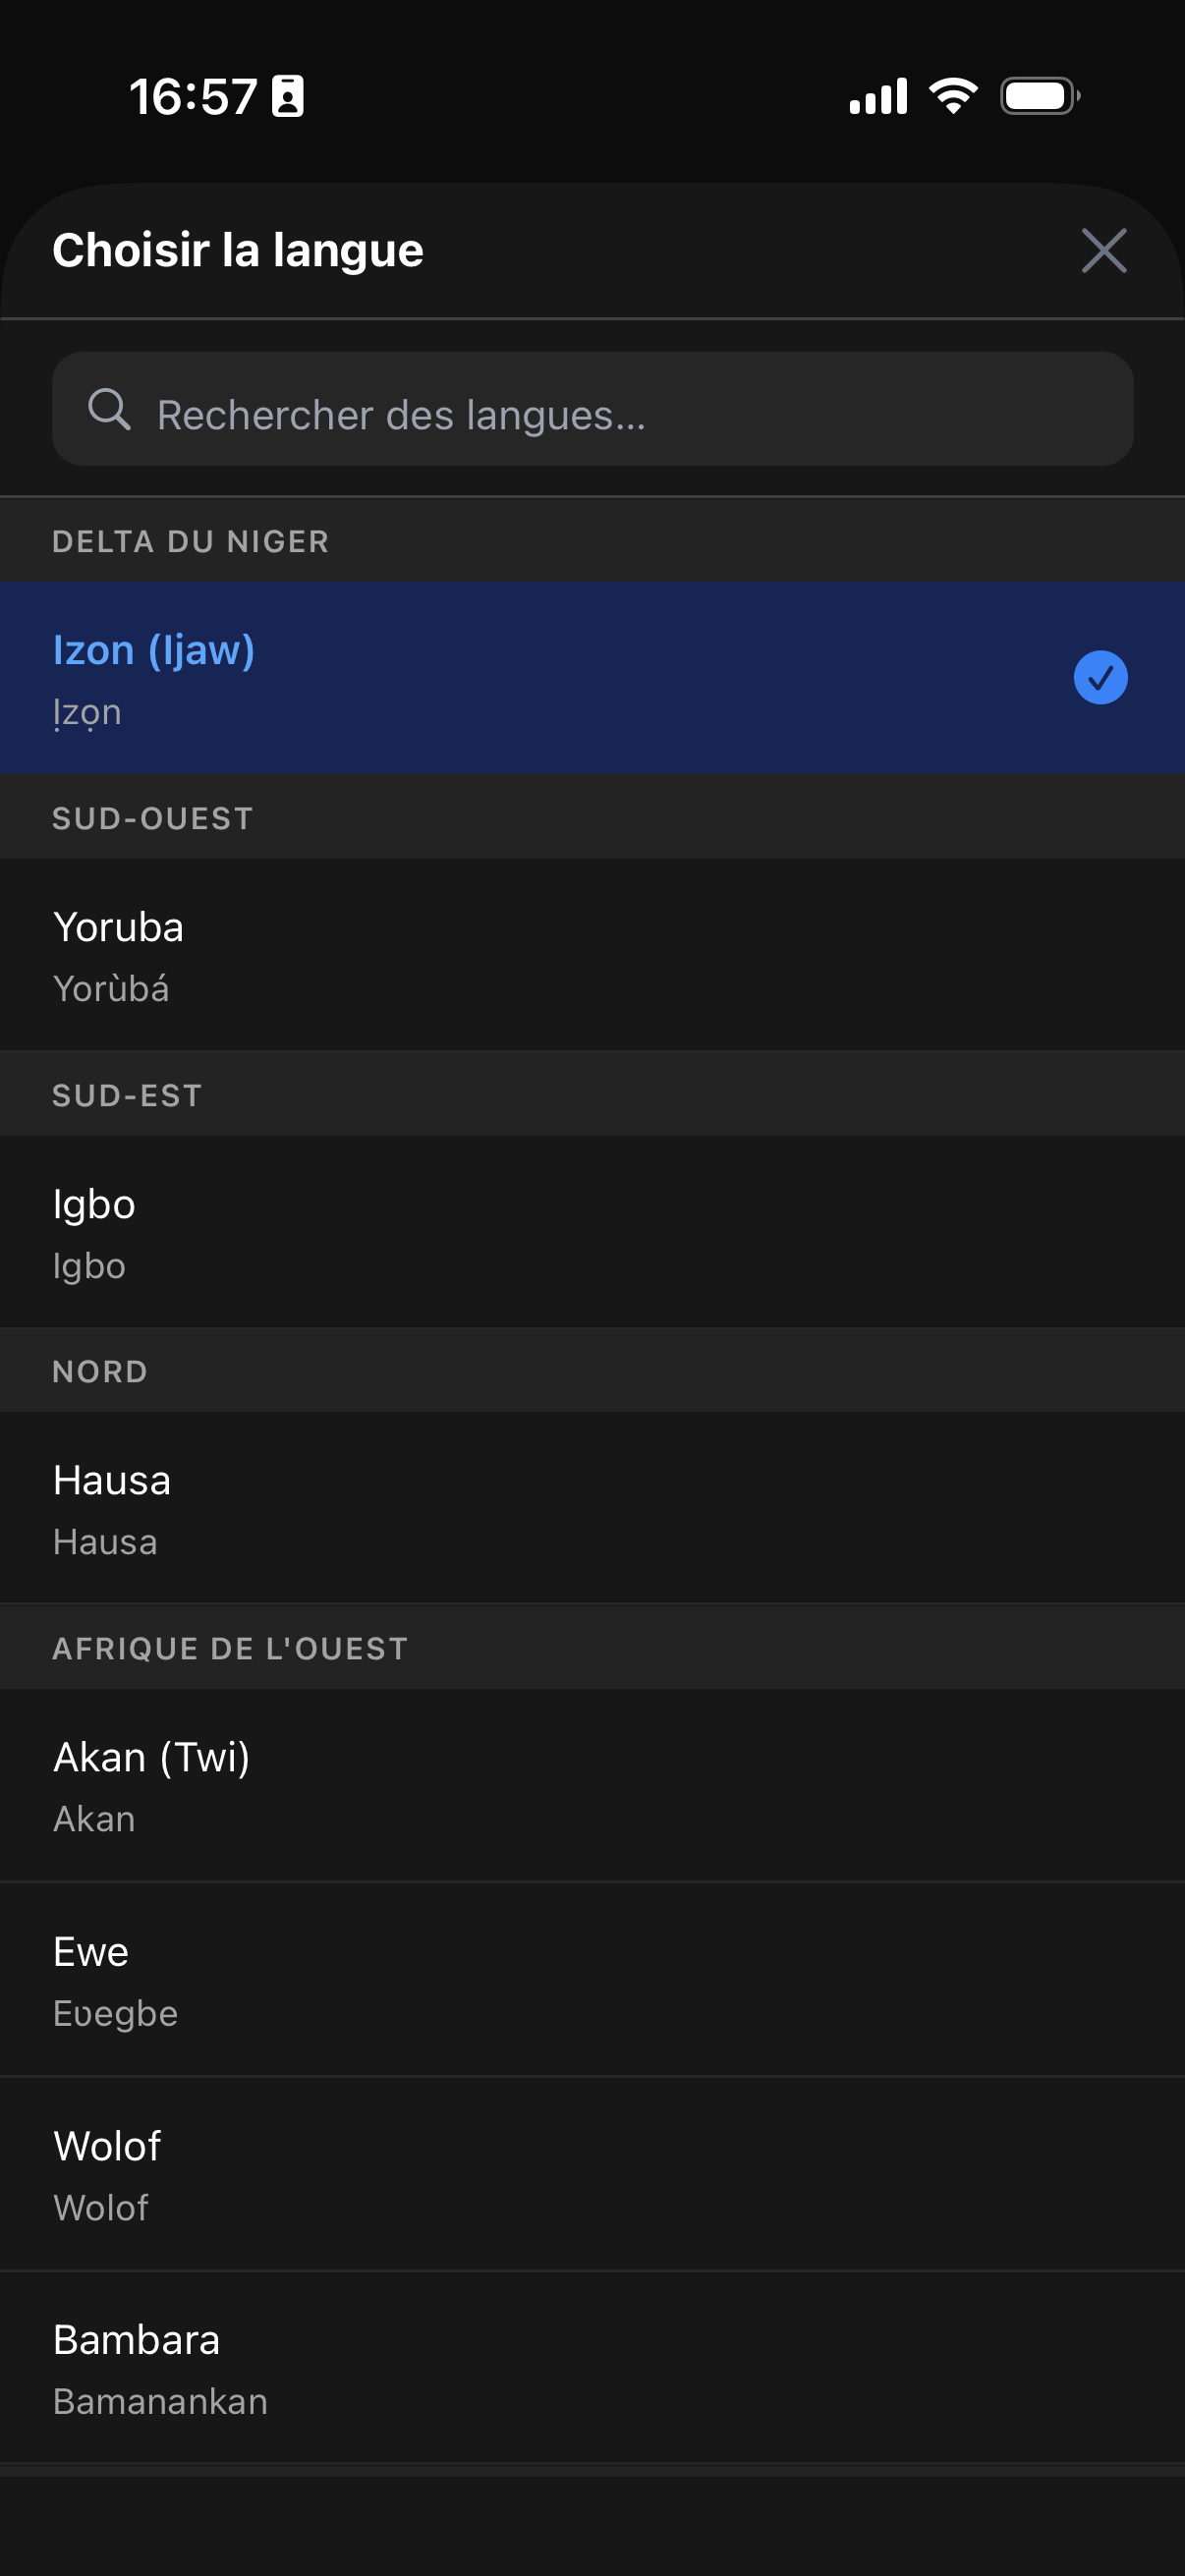Viewport: 1185px width, 2576px height.
Task: Click the blue checkmark next to Izon
Action: click(1100, 678)
